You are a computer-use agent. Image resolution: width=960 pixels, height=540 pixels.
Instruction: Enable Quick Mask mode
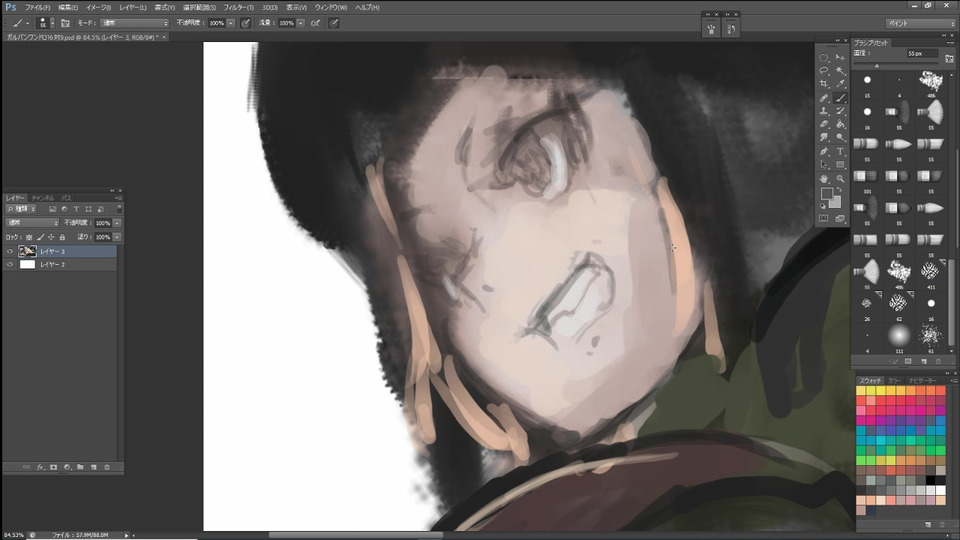point(824,219)
